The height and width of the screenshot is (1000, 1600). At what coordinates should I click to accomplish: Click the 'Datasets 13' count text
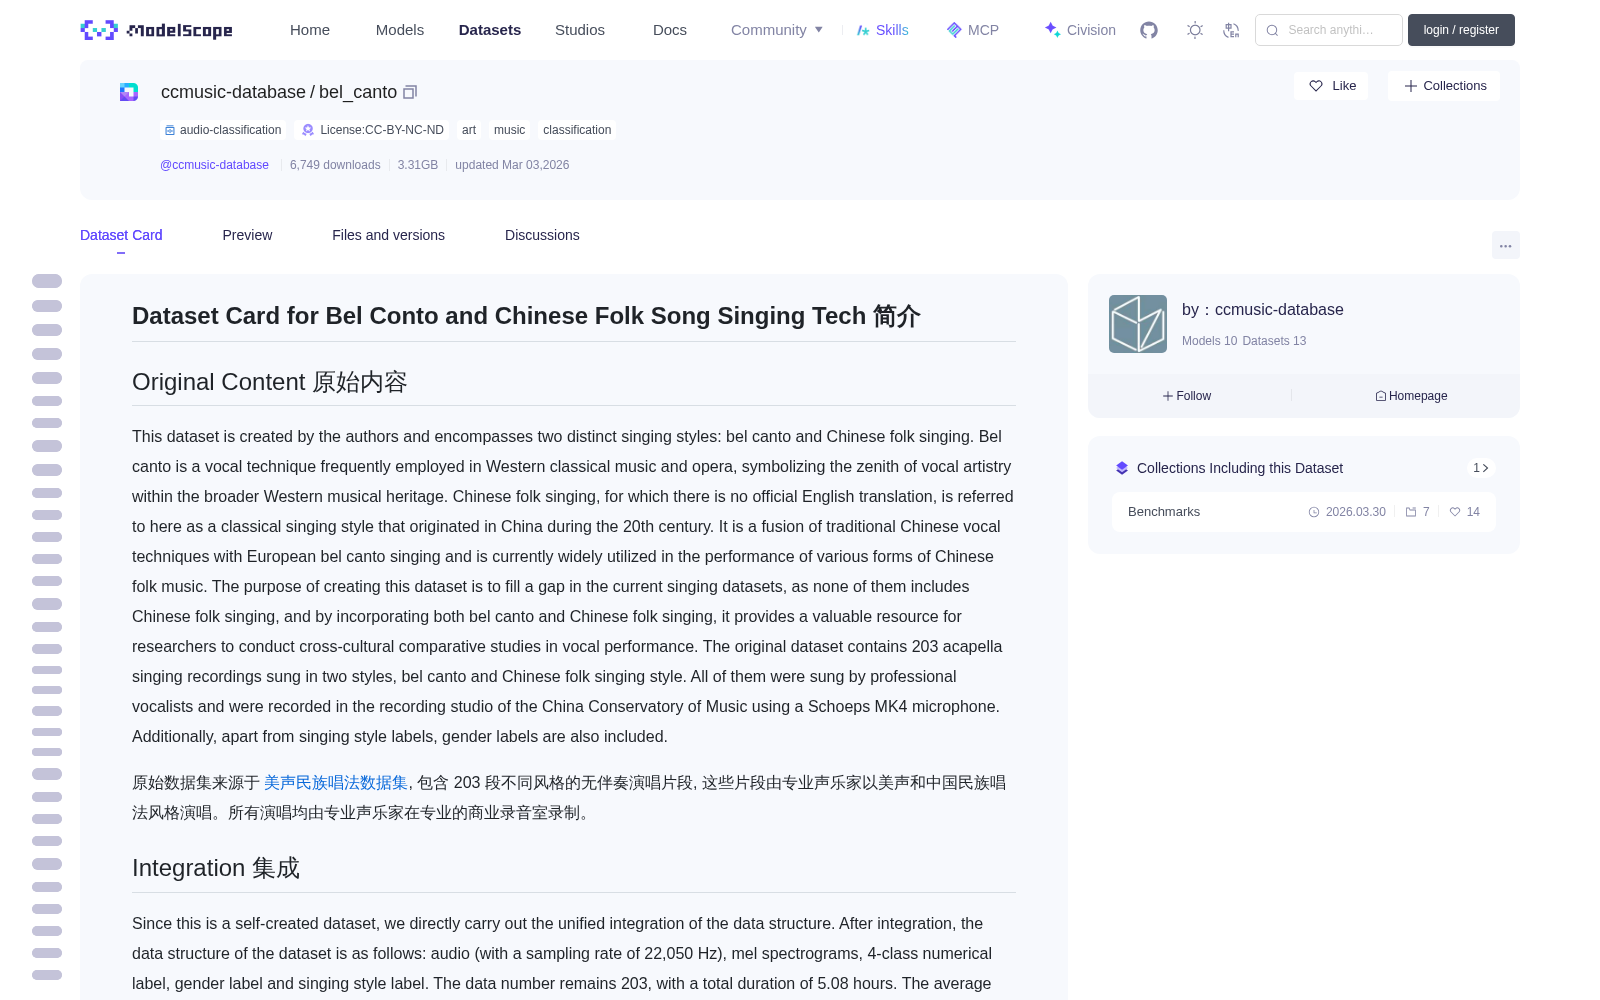[x=1274, y=341]
